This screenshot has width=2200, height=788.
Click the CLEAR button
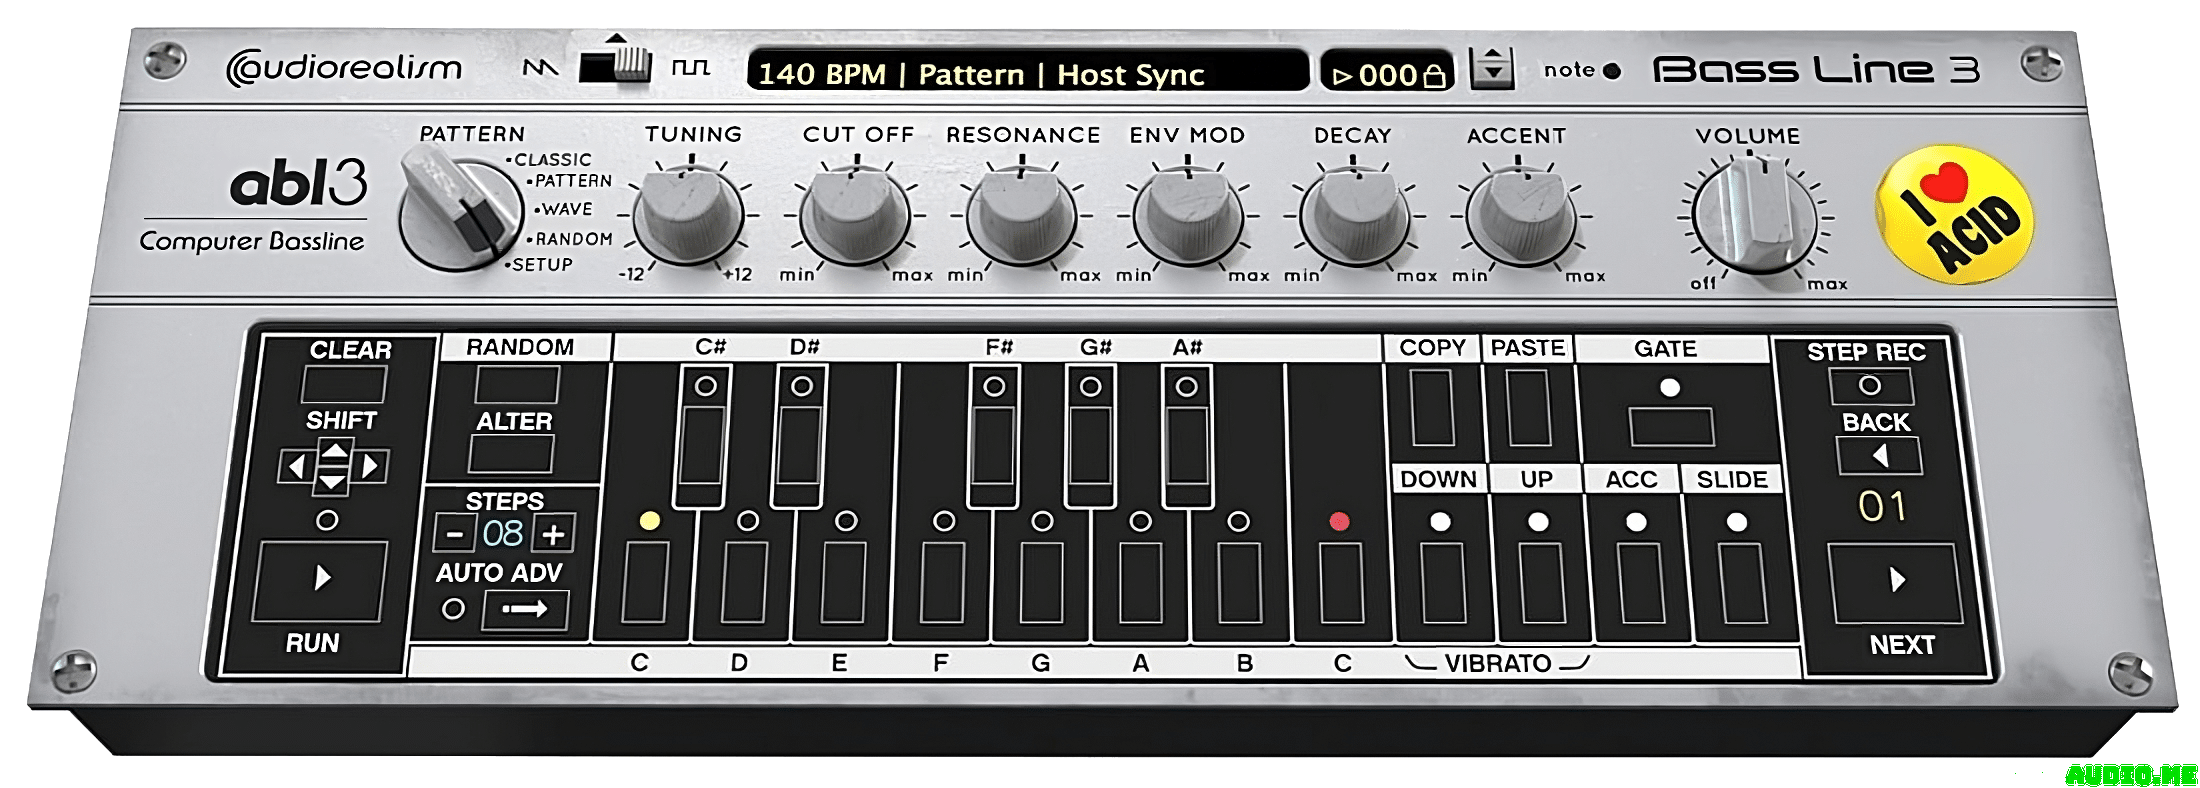point(344,385)
